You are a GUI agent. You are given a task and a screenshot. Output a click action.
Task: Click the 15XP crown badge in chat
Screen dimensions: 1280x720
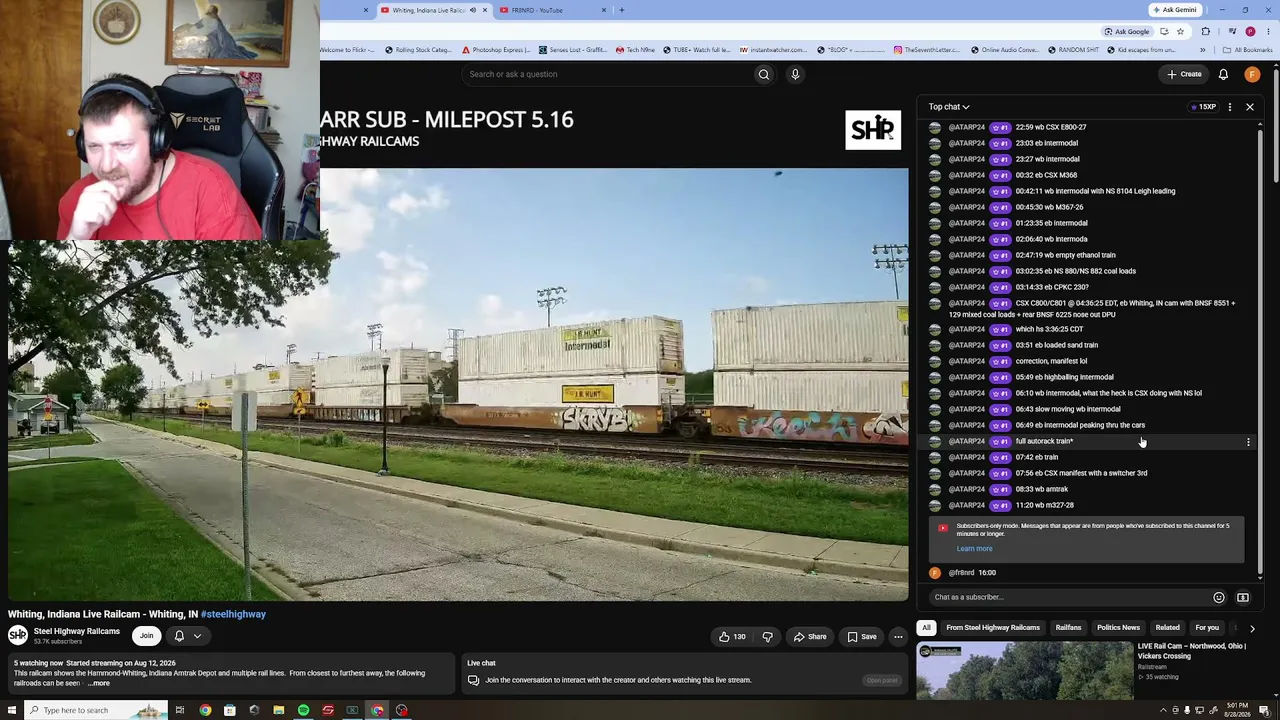pos(1203,107)
